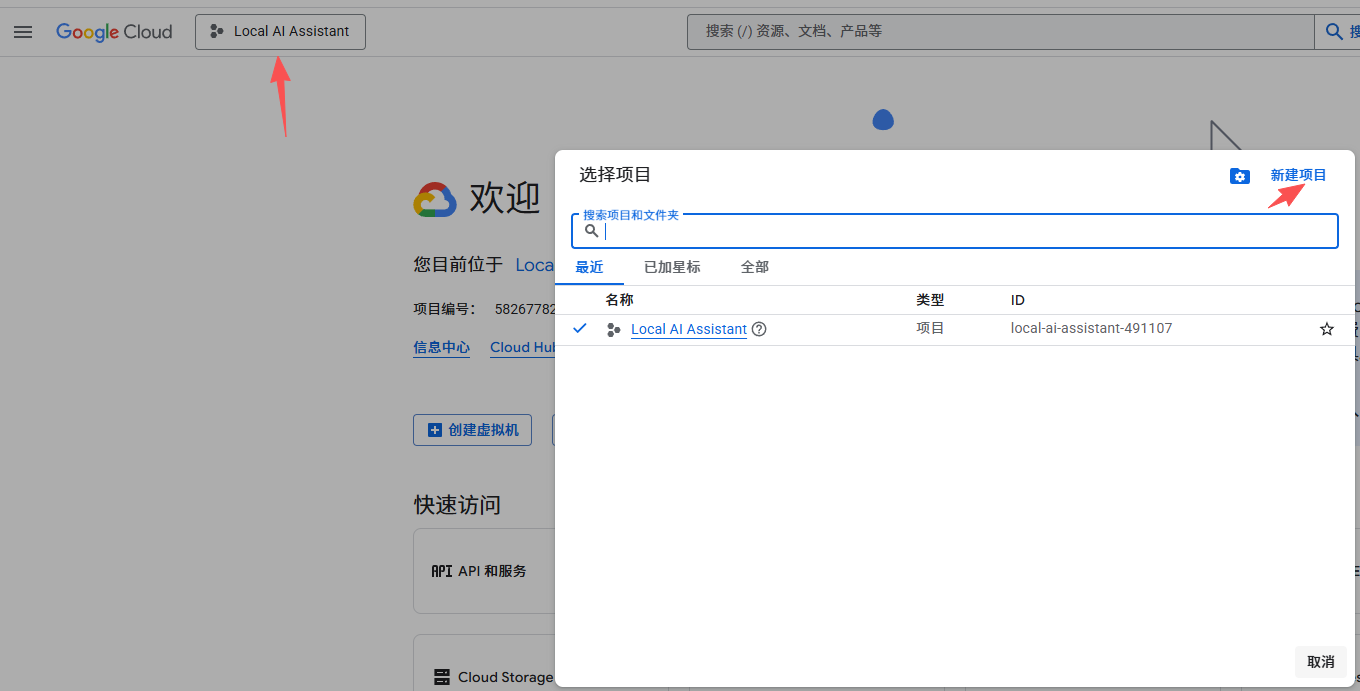1360x691 pixels.
Task: Click the Google Cloud logo beside 欢迎
Action: coord(435,200)
